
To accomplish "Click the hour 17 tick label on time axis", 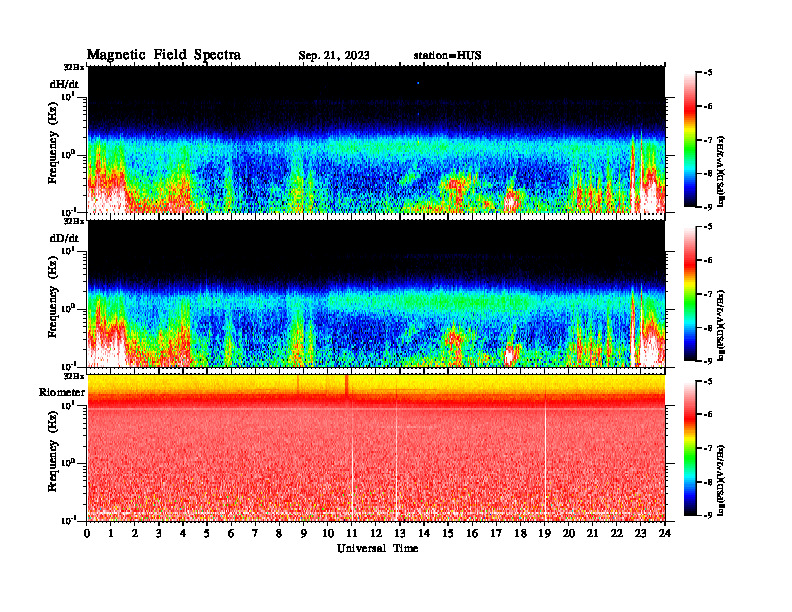I will 497,533.
